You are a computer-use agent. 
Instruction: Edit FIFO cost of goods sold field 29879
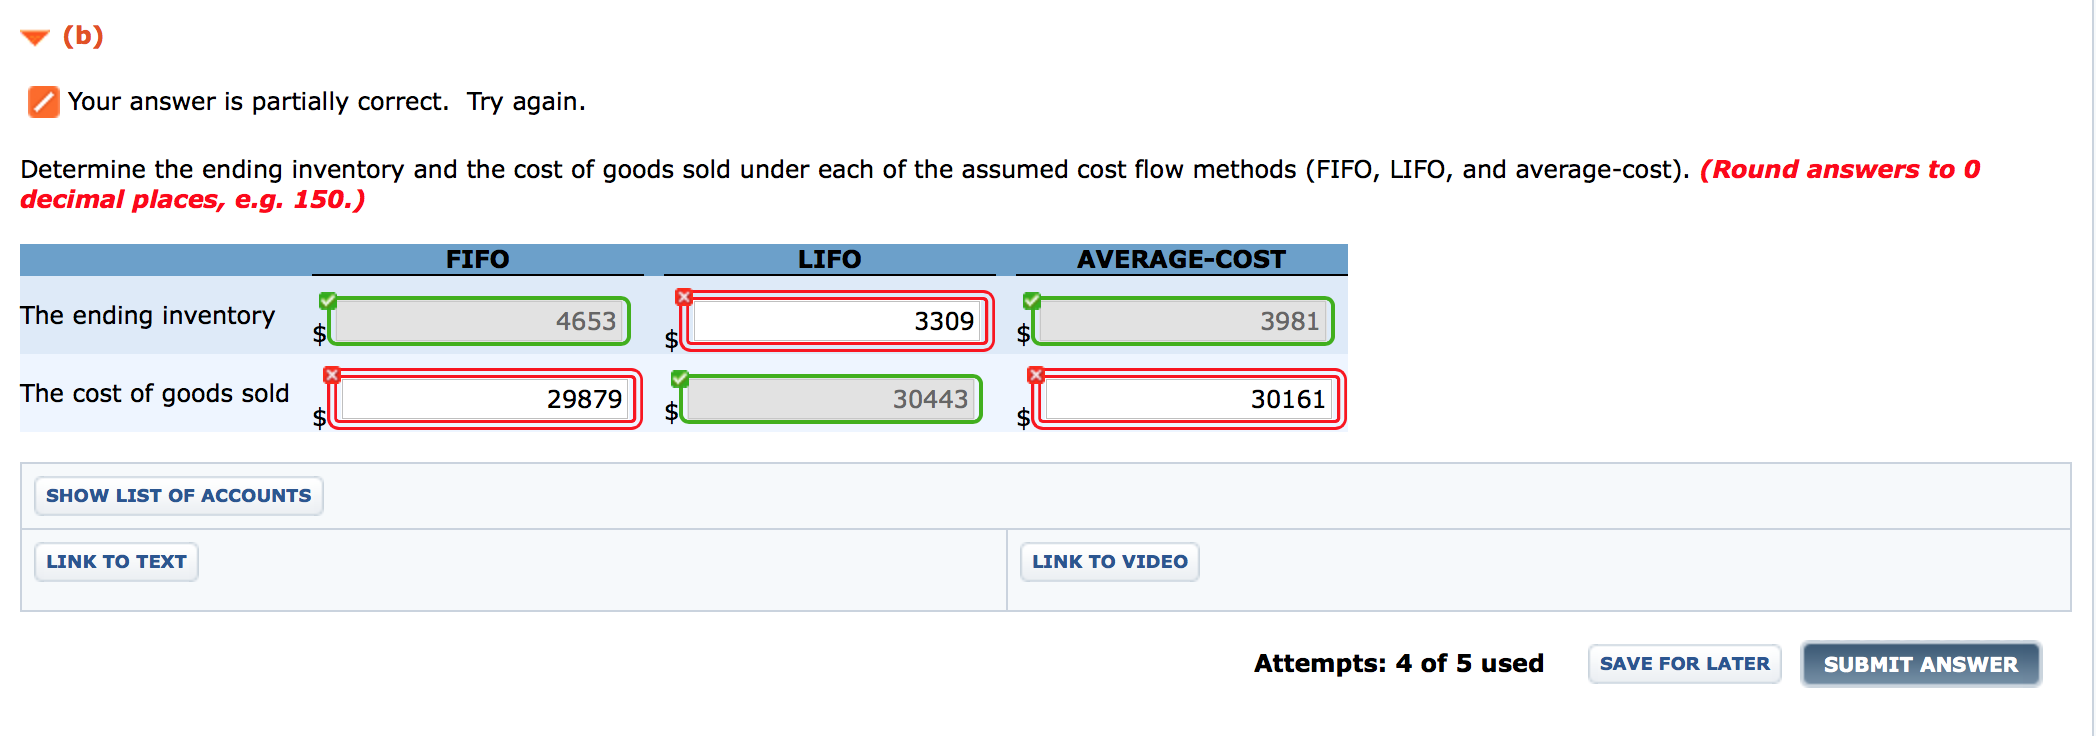point(484,399)
